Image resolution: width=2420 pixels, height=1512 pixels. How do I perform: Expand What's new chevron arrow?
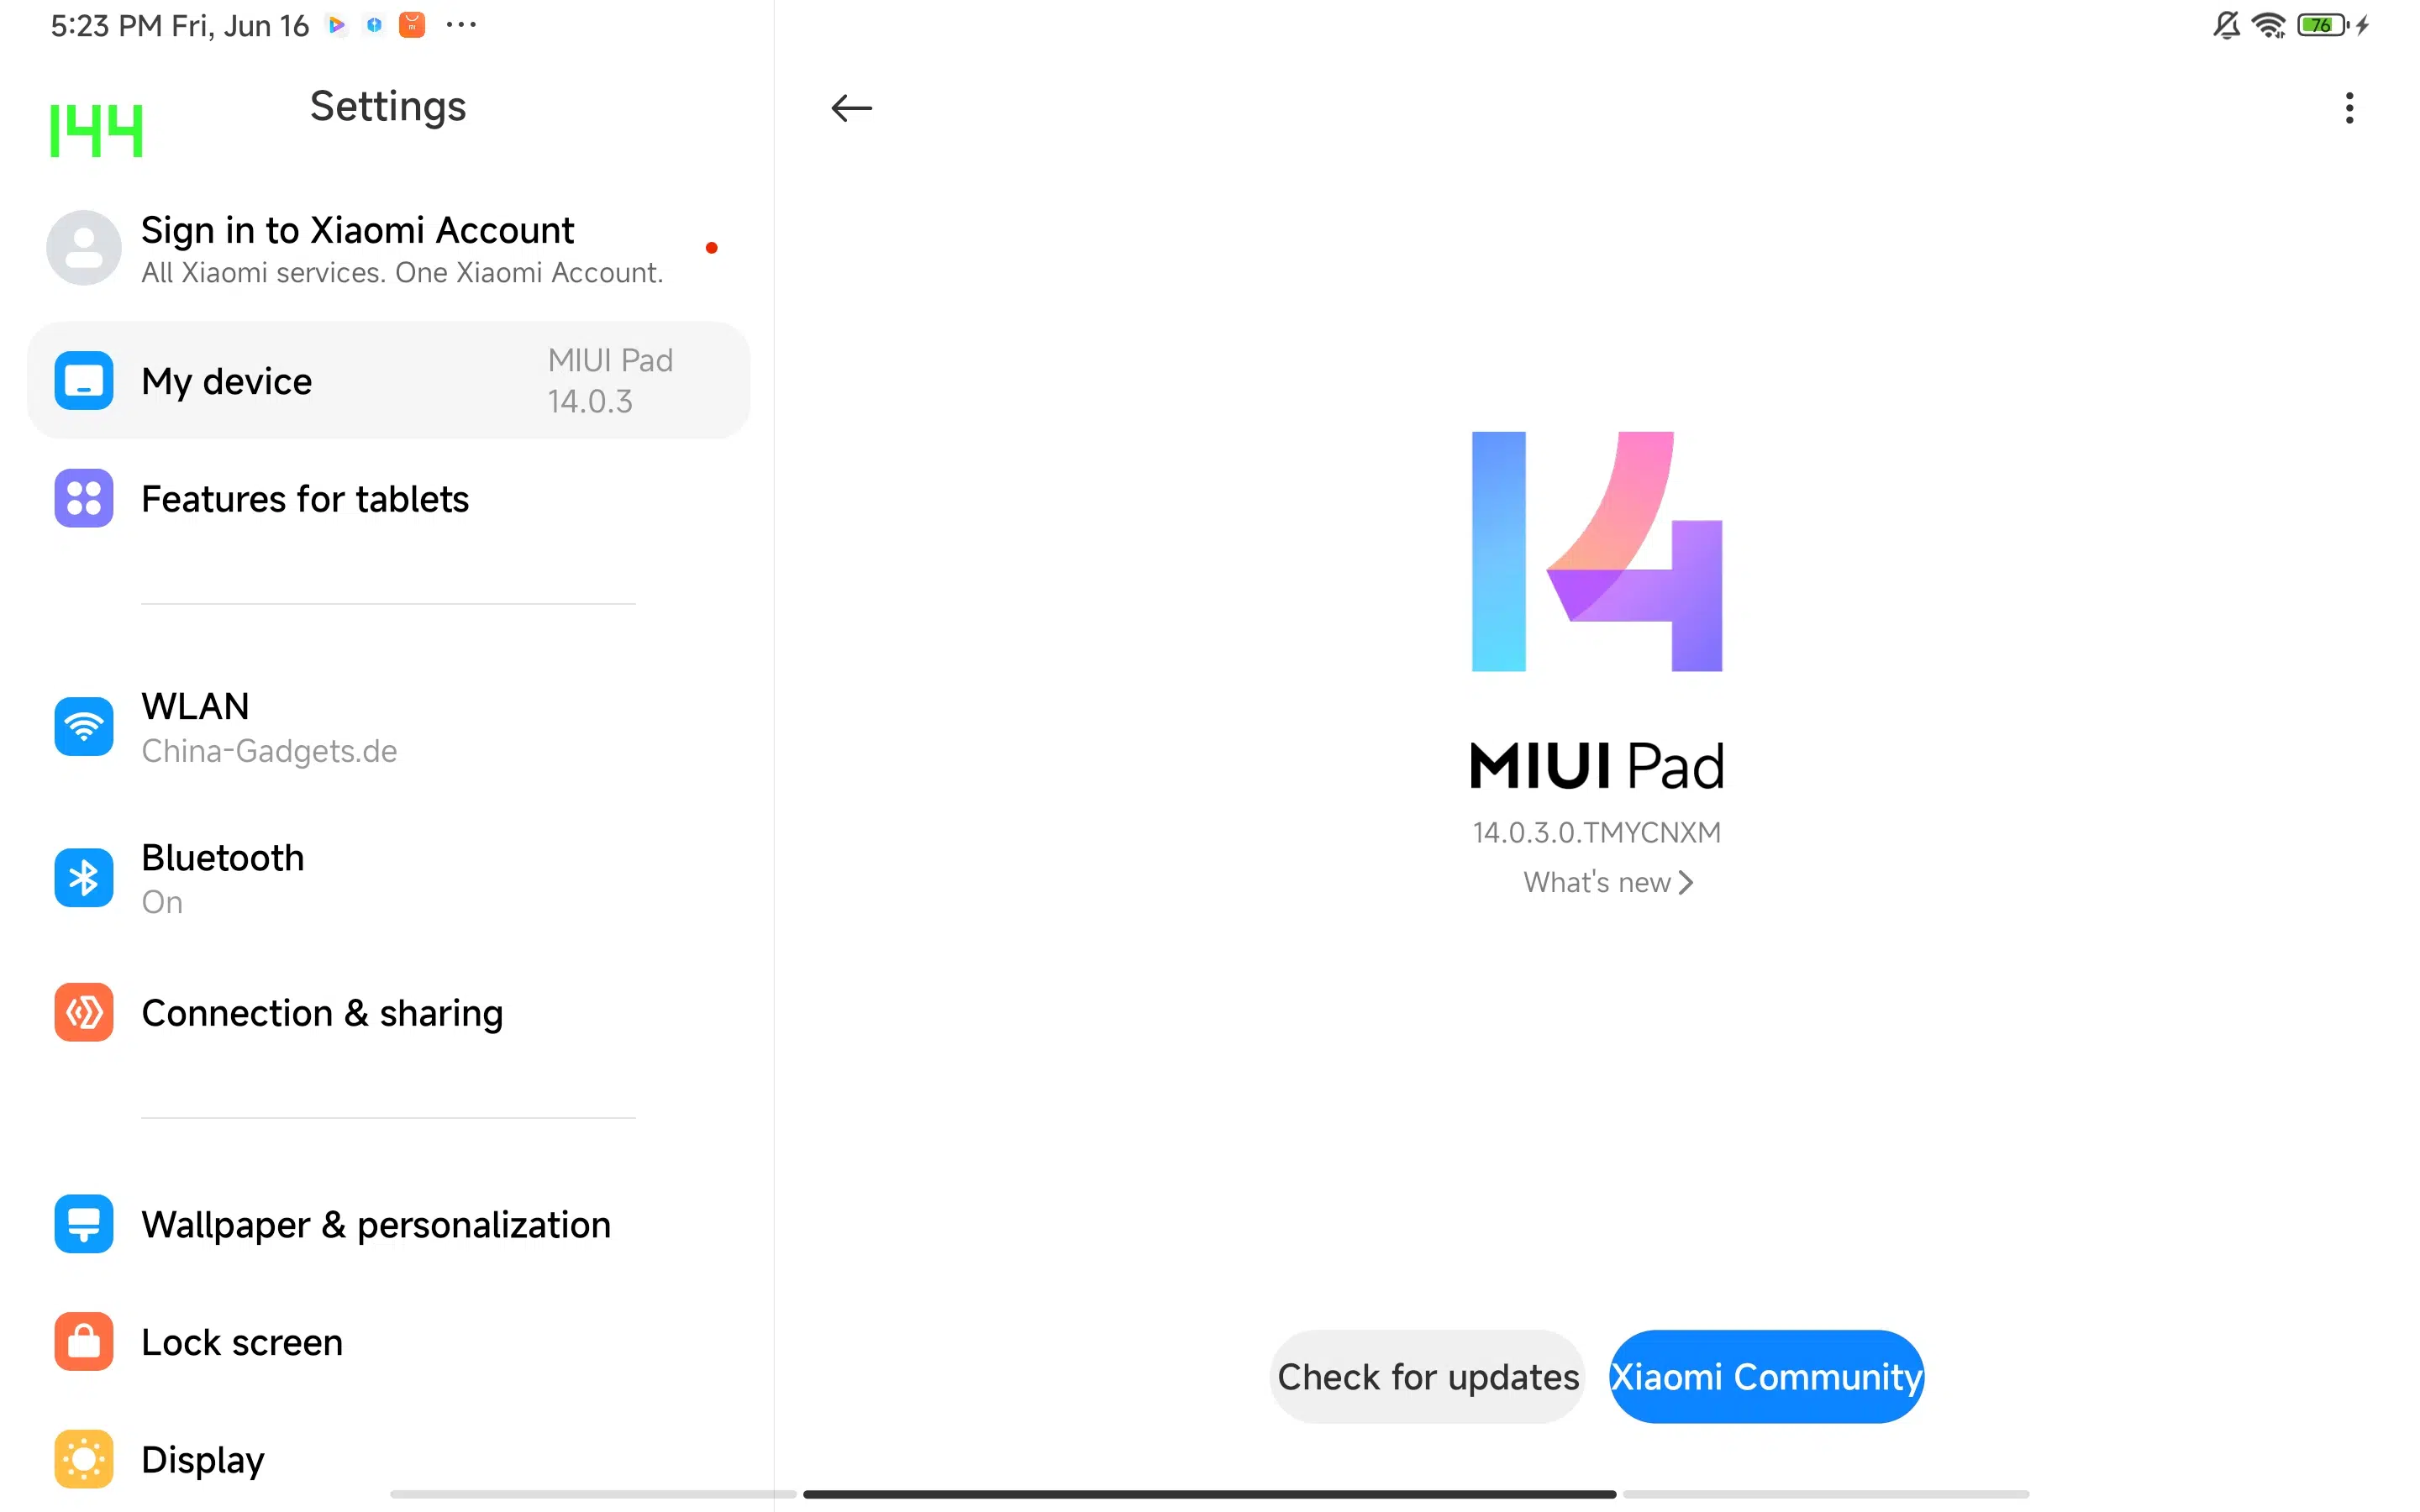pos(1686,882)
